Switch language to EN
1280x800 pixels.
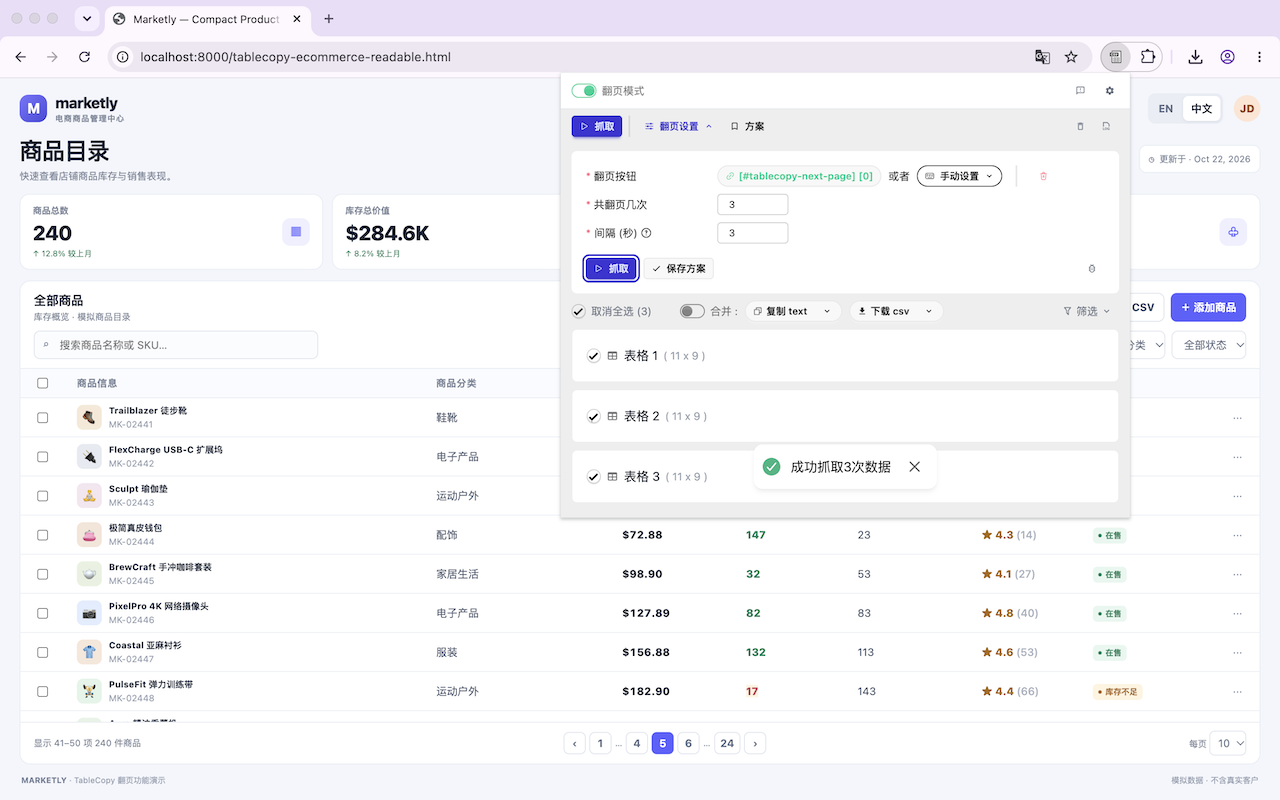click(x=1166, y=109)
